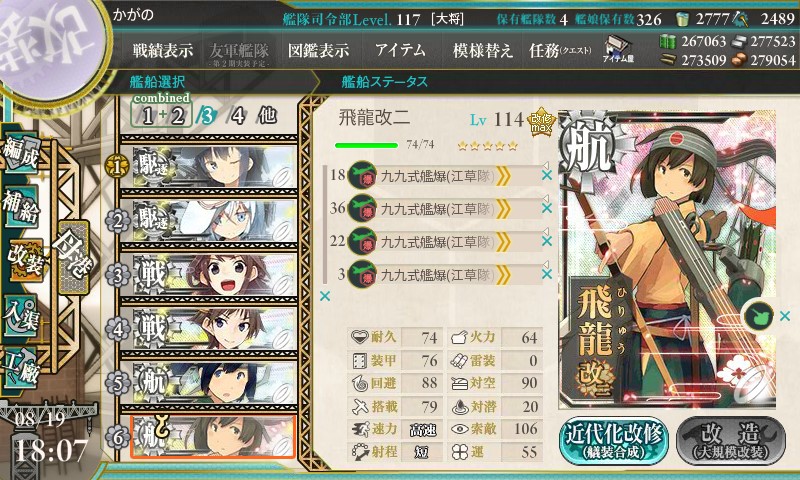The height and width of the screenshot is (480, 800).
Task: Open the 36-plane slot 九九式艦爆(江草隊) equipment
Action: click(436, 209)
